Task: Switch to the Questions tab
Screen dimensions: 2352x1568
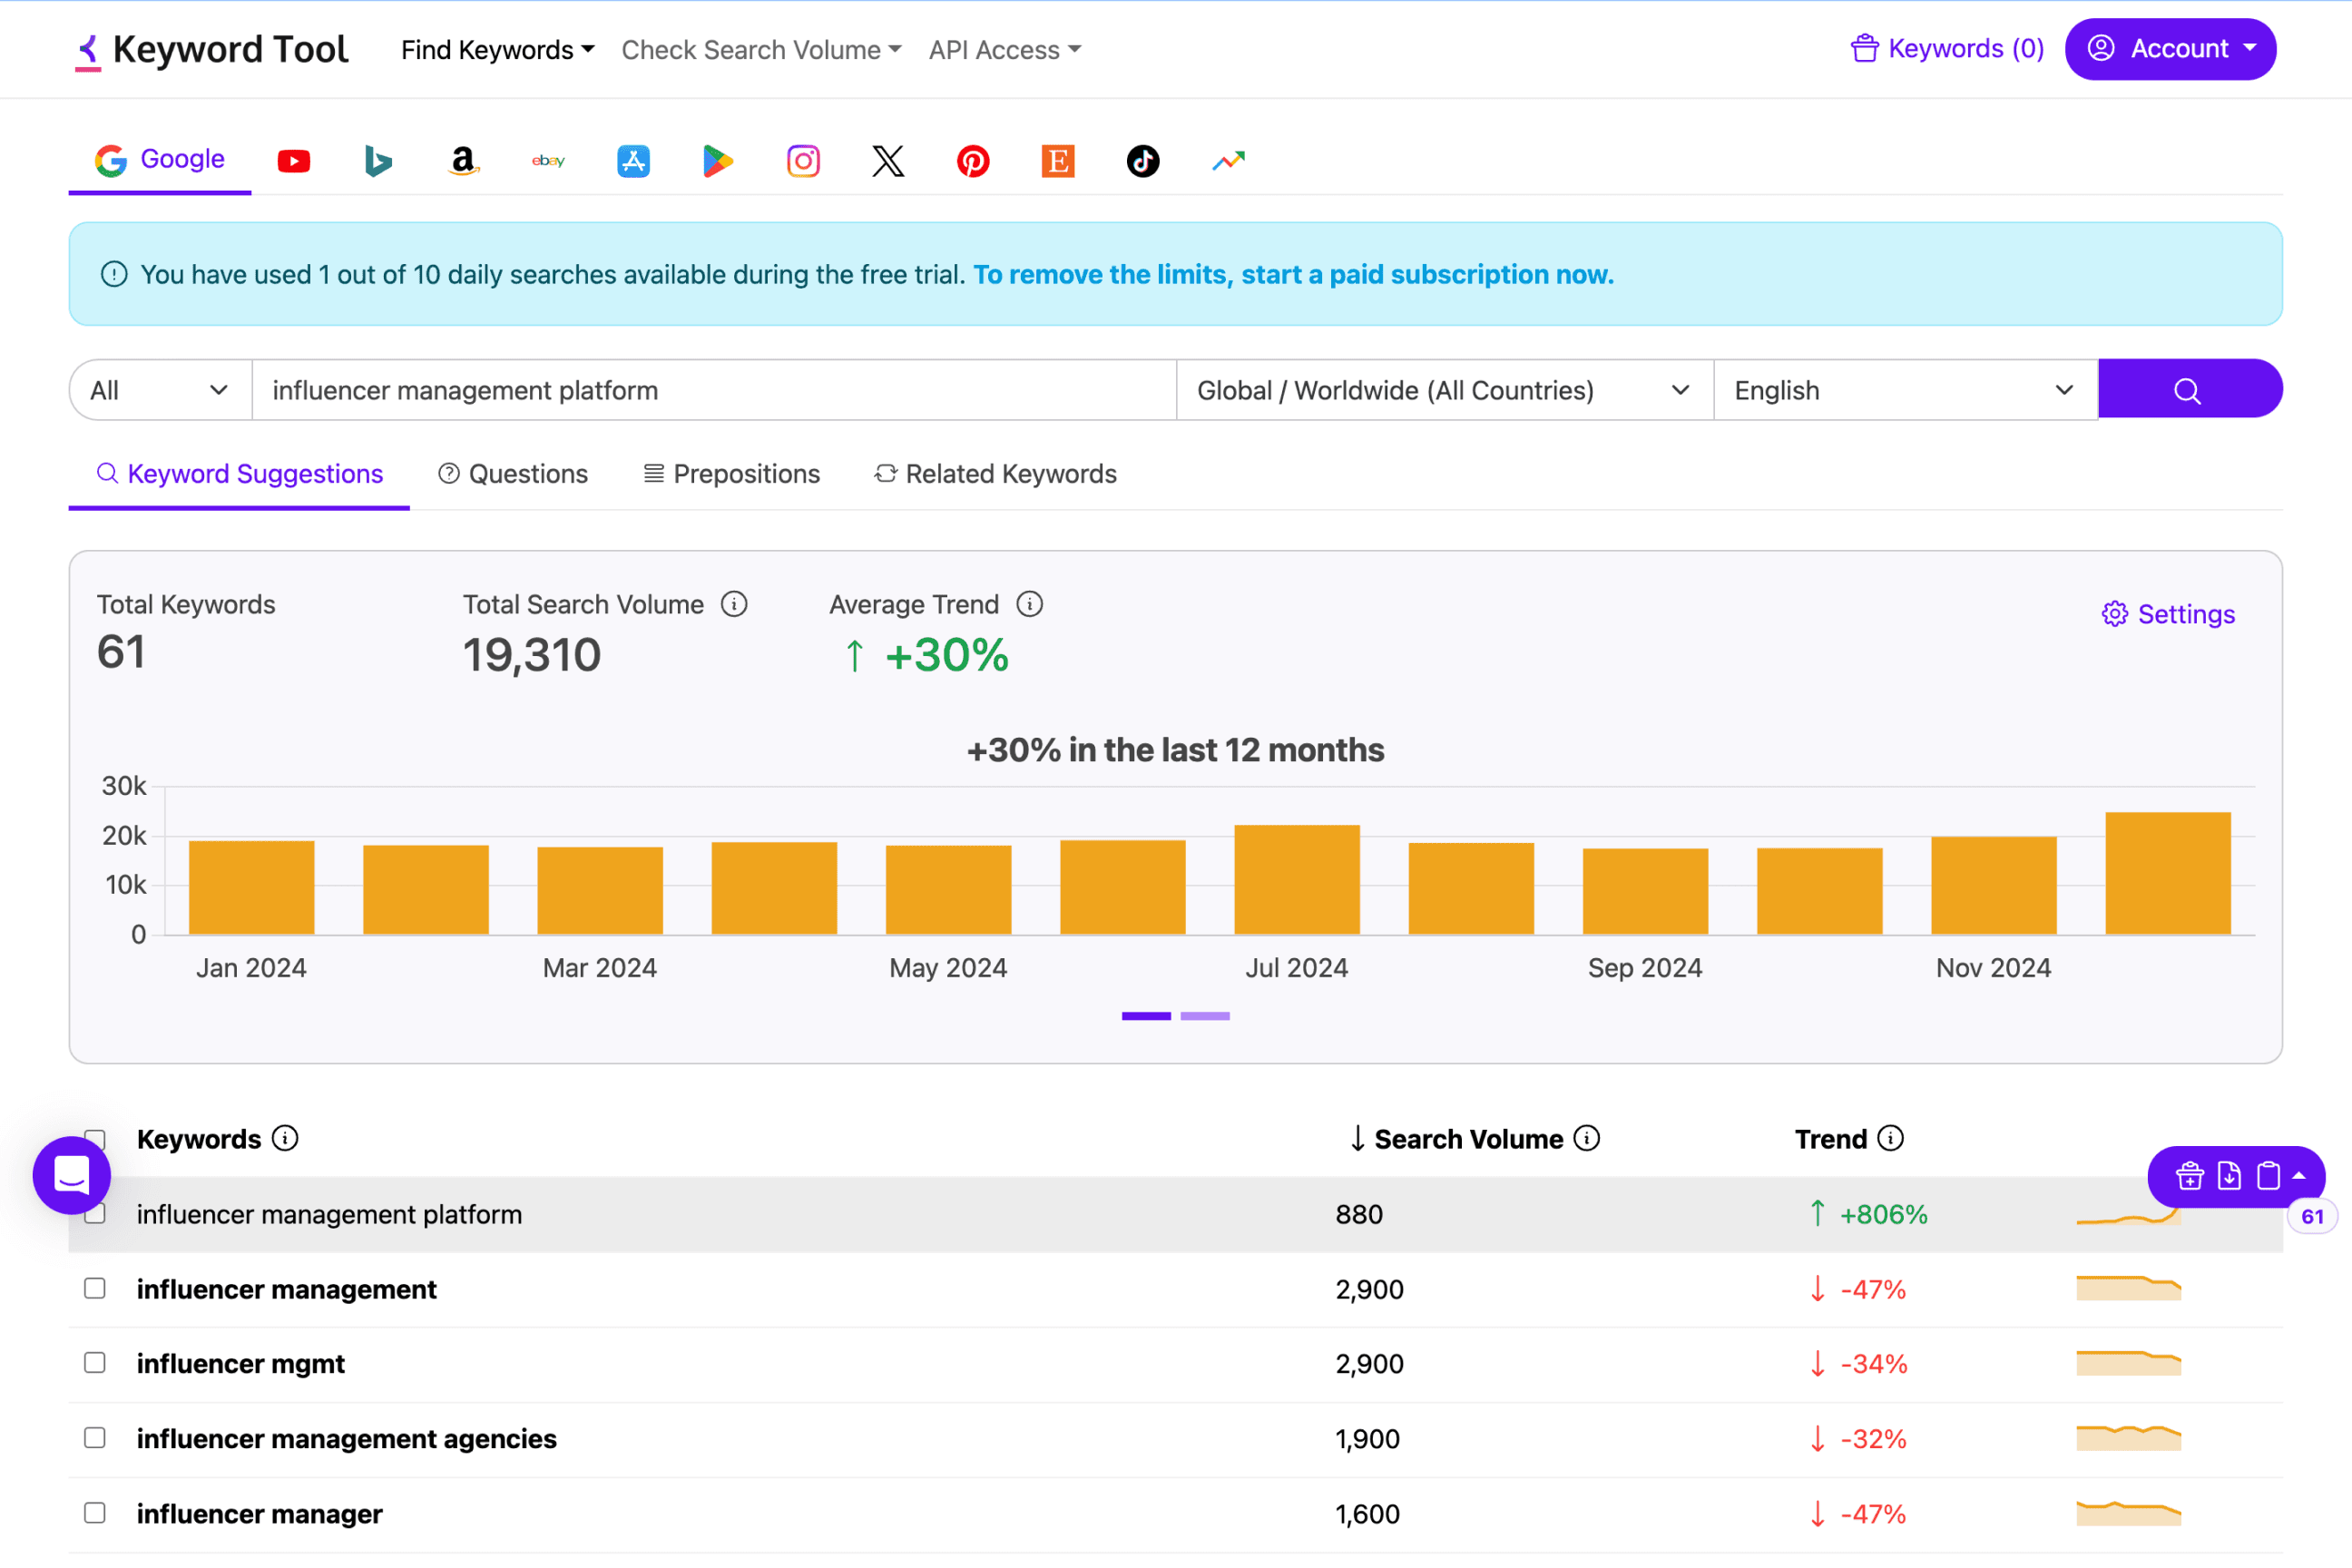Action: (514, 474)
